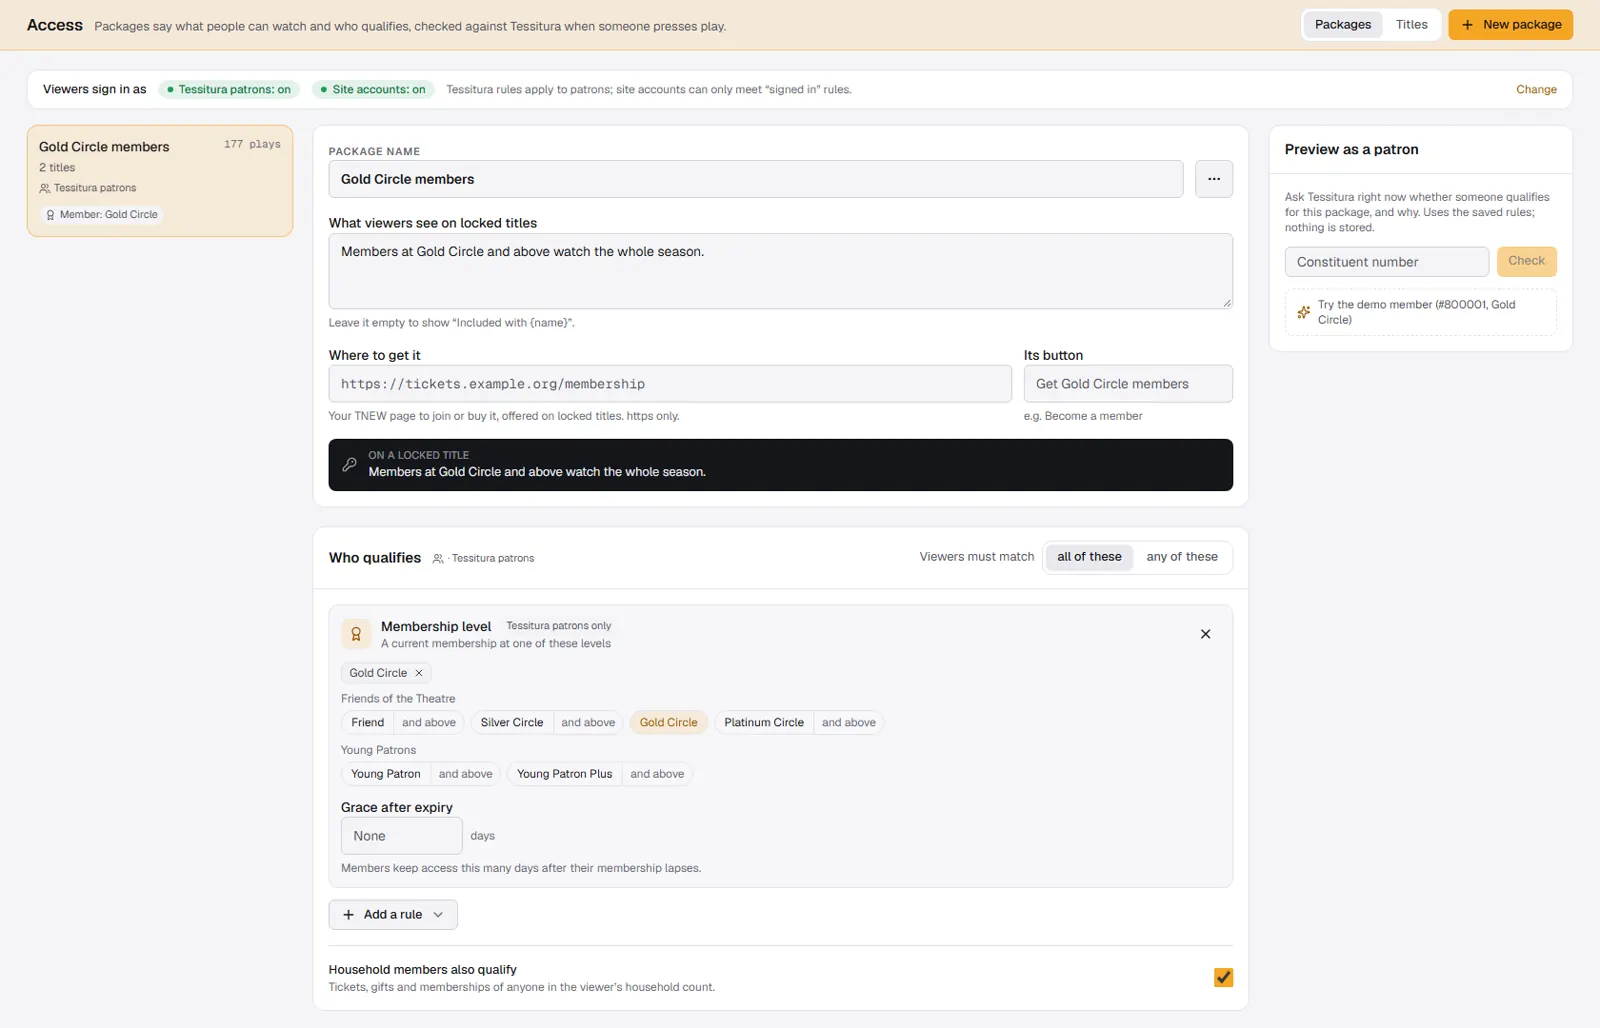Select 'all of these' matching mode
This screenshot has width=1600, height=1028.
[x=1089, y=557]
